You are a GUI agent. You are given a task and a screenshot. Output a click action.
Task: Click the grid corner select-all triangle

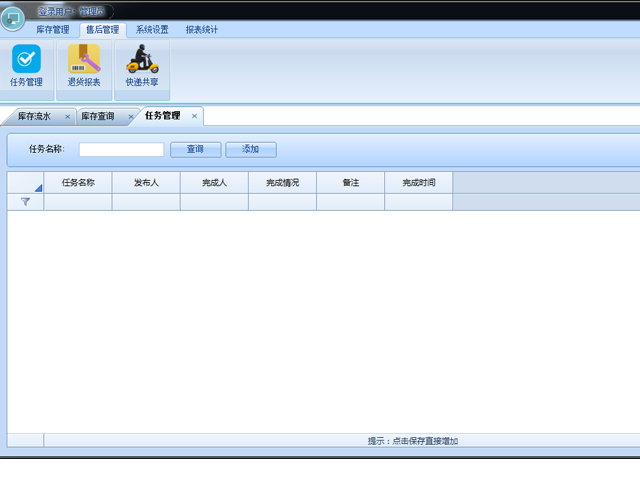37,186
